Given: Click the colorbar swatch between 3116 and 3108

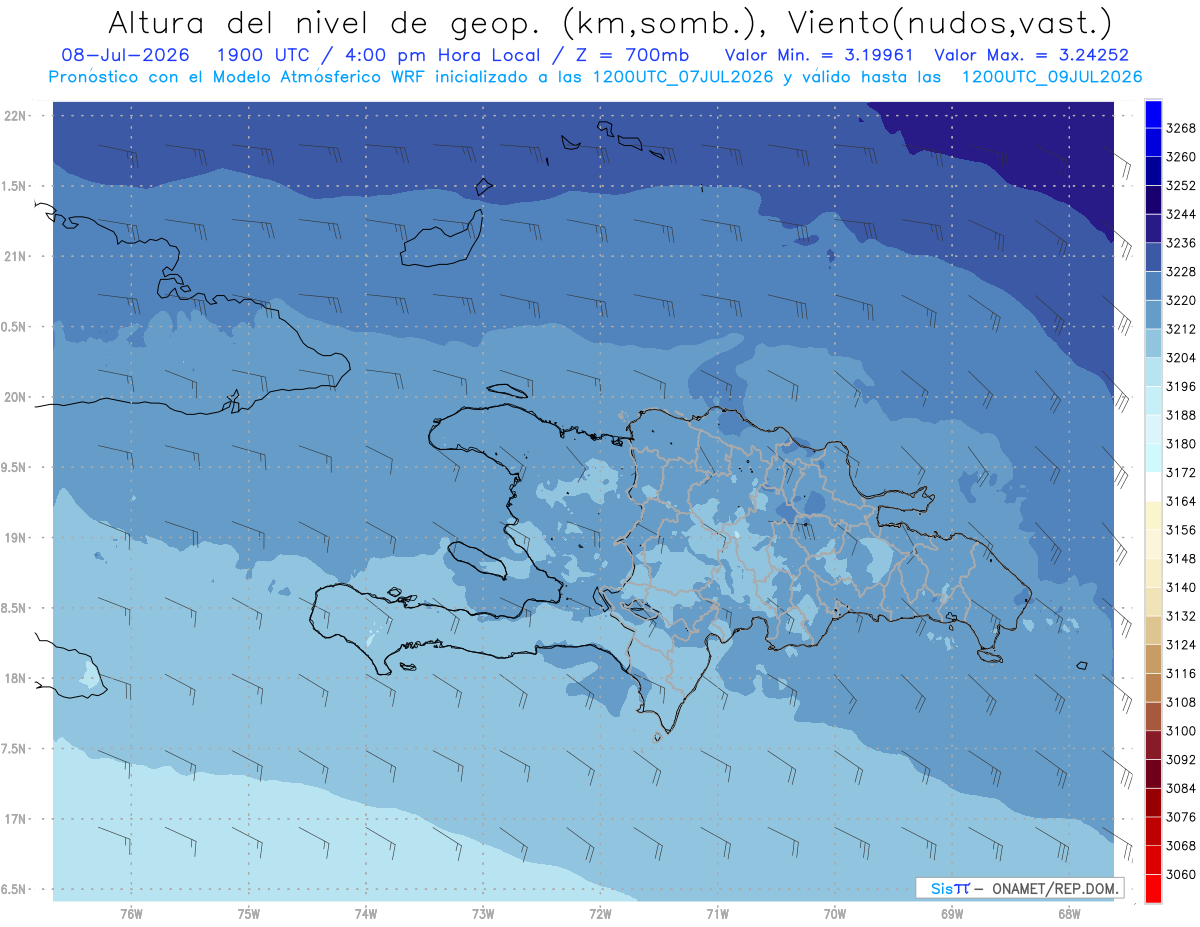Looking at the screenshot, I should pos(1153,688).
